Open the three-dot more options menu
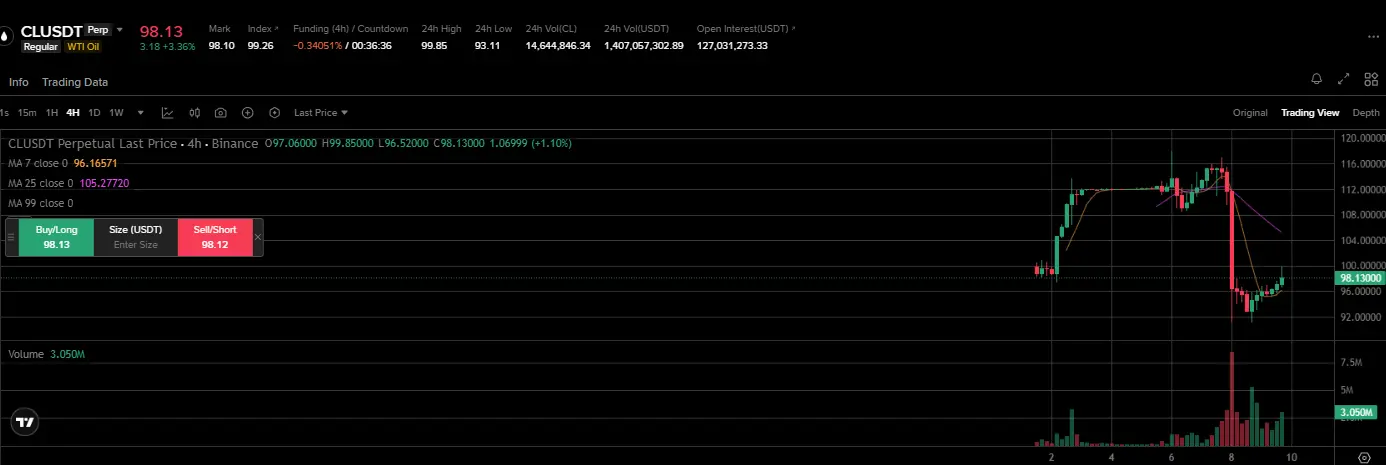 click(x=1371, y=37)
